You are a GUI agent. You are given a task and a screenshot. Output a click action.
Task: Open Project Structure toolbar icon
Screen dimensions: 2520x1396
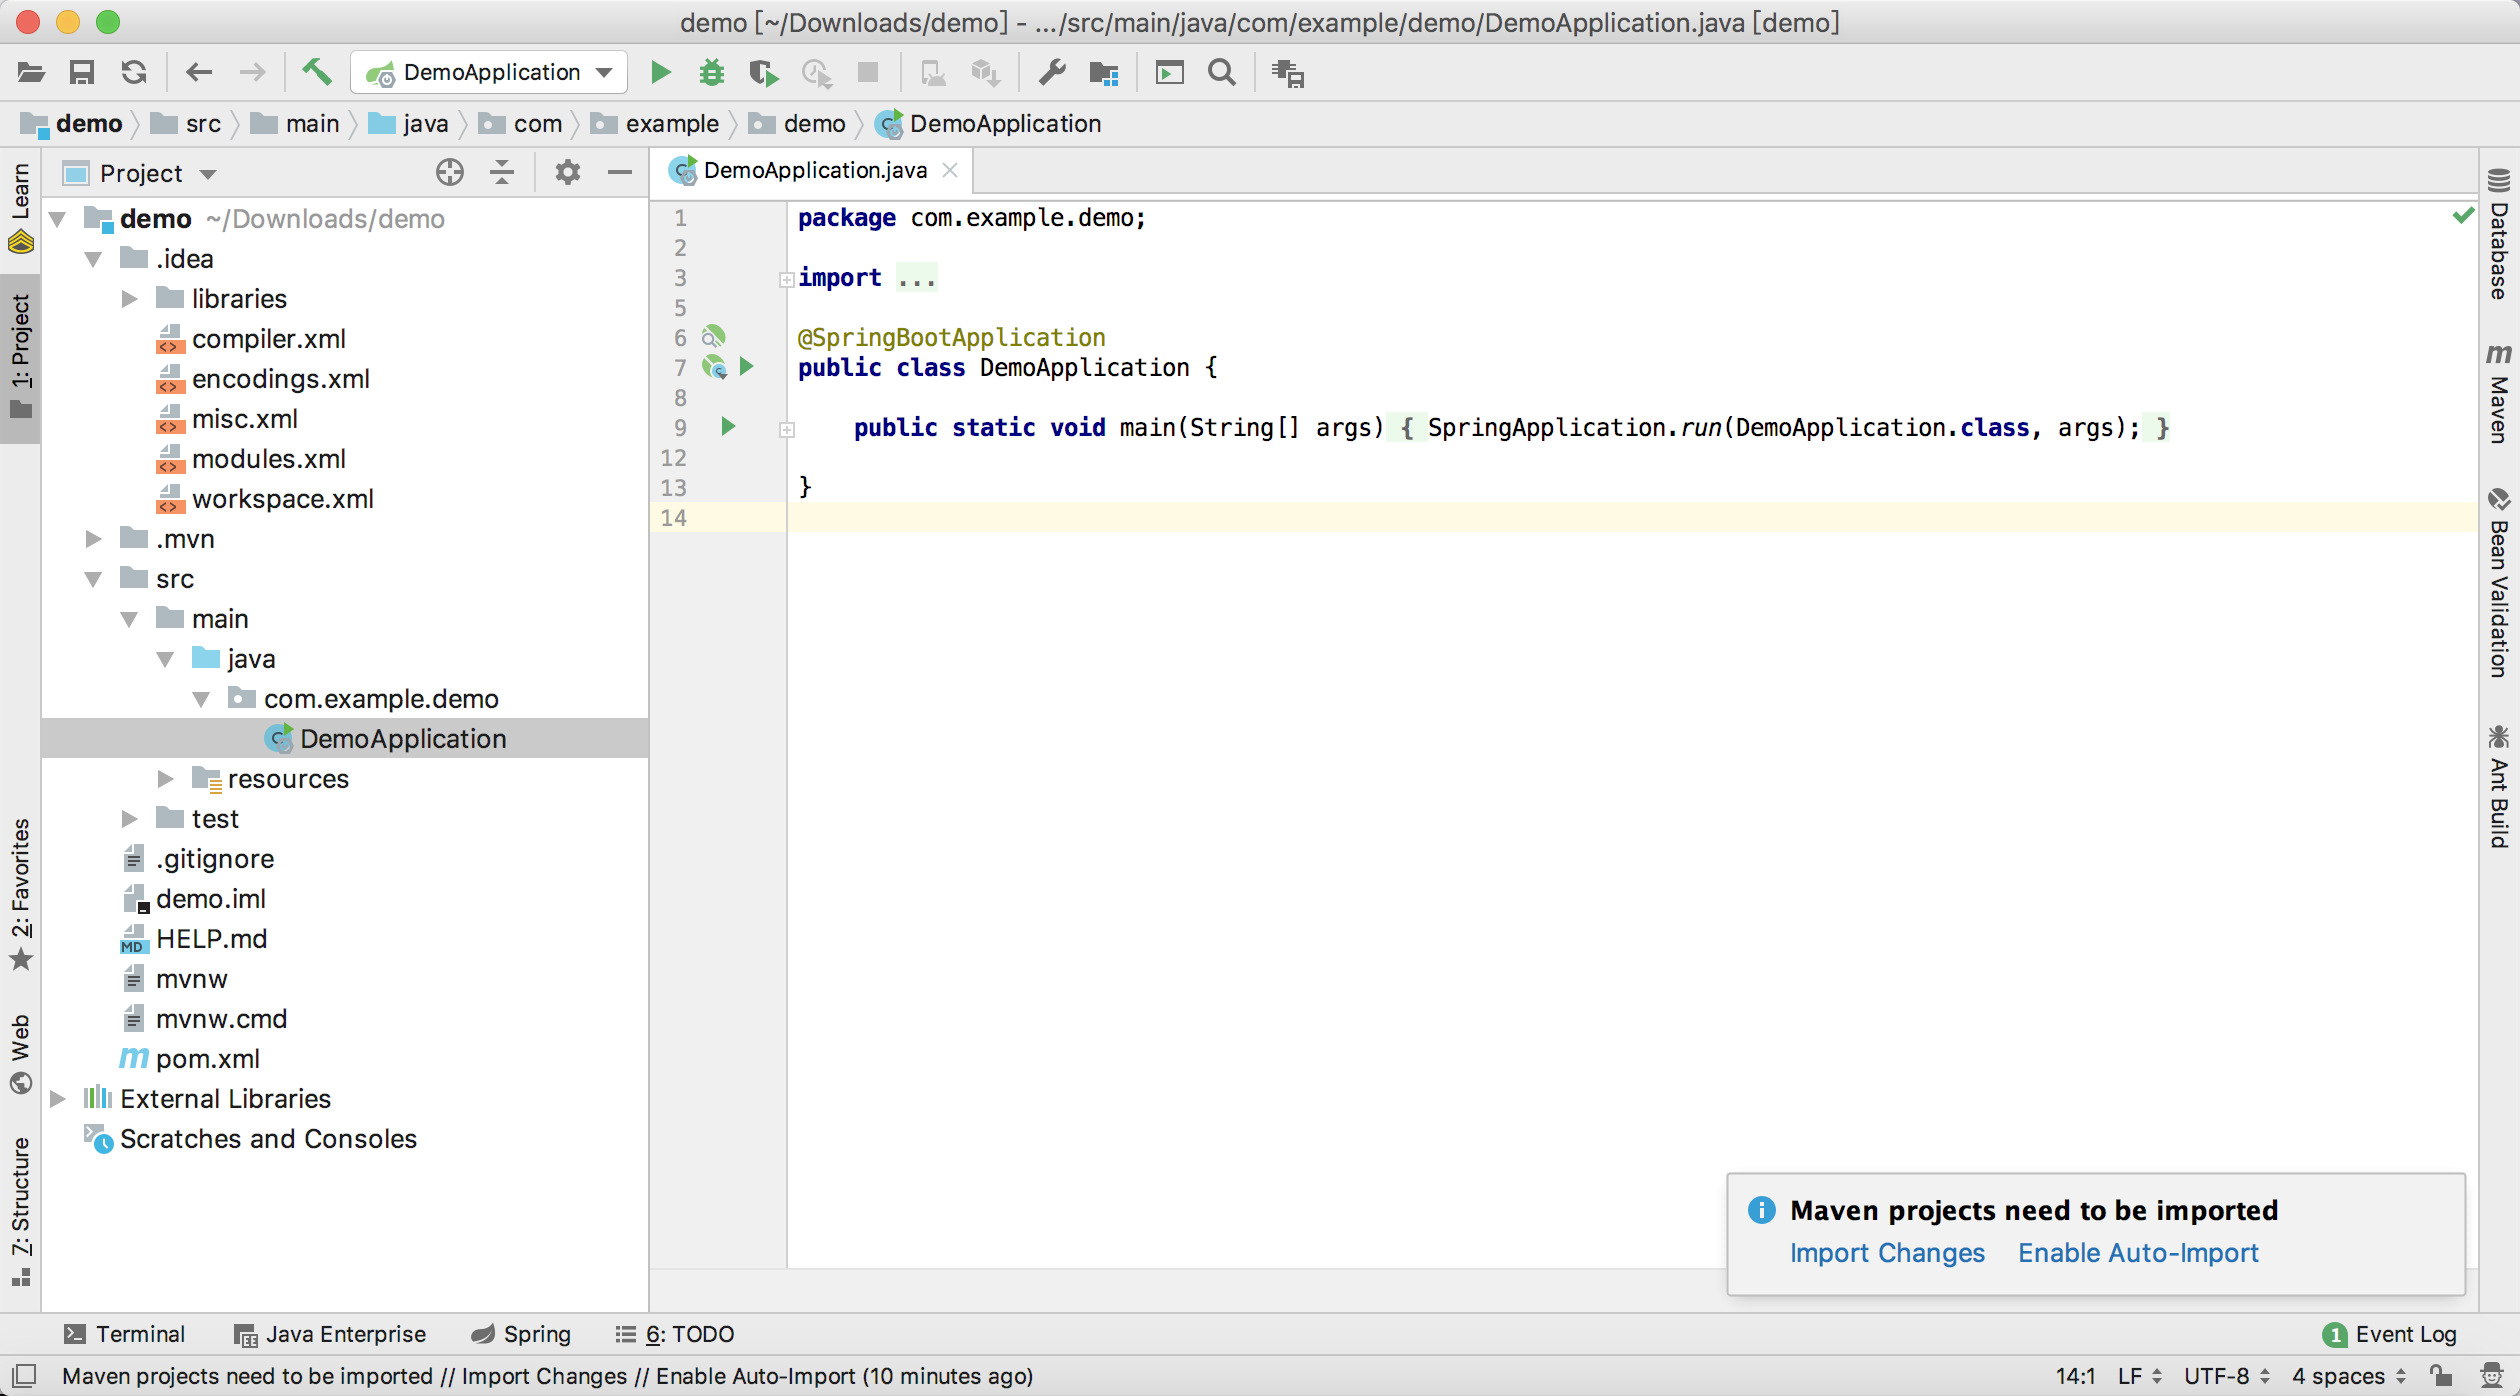[x=1104, y=72]
